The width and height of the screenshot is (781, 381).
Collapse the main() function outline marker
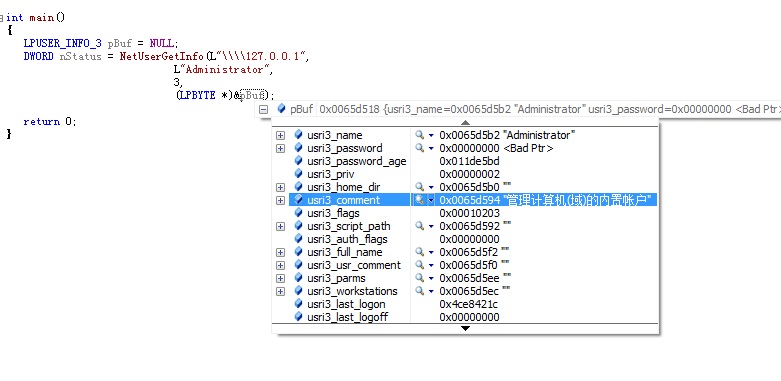click(x=1, y=17)
